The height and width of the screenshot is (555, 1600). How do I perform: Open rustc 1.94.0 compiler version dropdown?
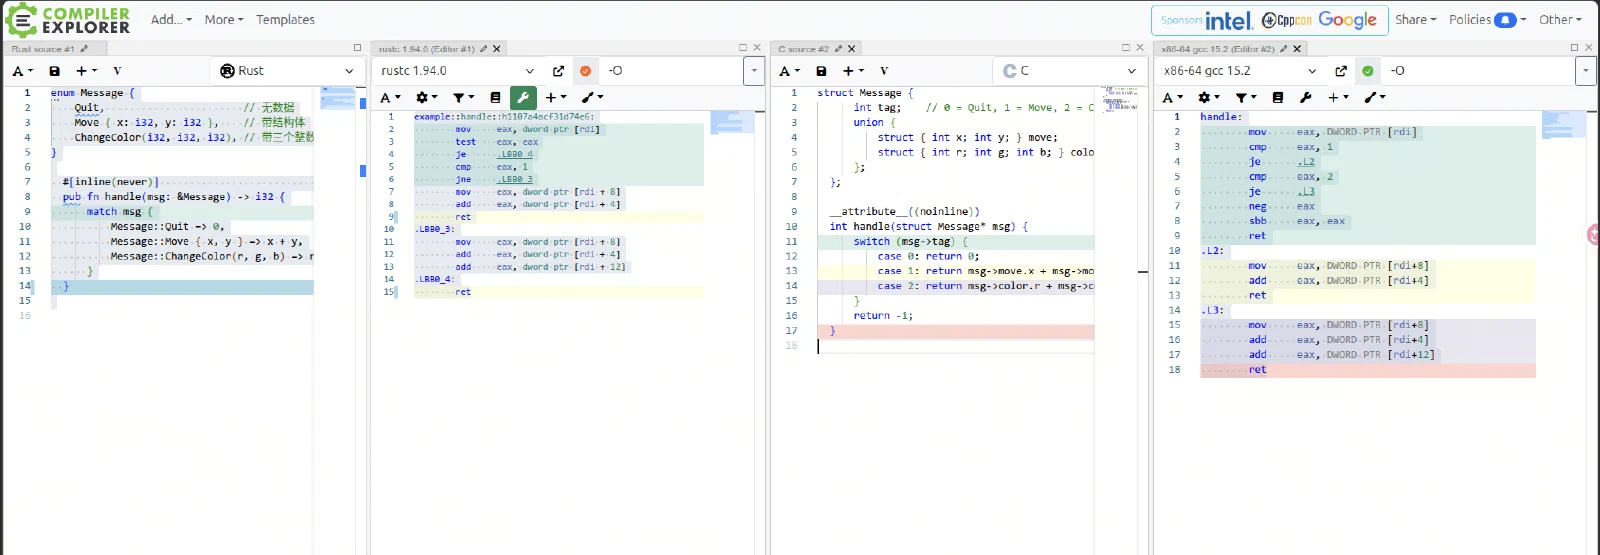pos(458,71)
